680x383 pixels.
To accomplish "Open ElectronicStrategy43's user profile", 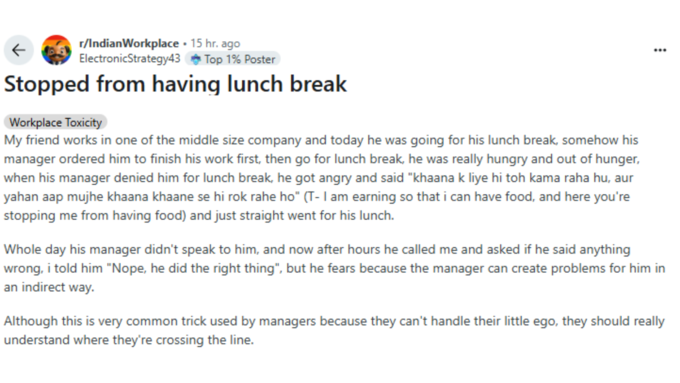I will (130, 59).
